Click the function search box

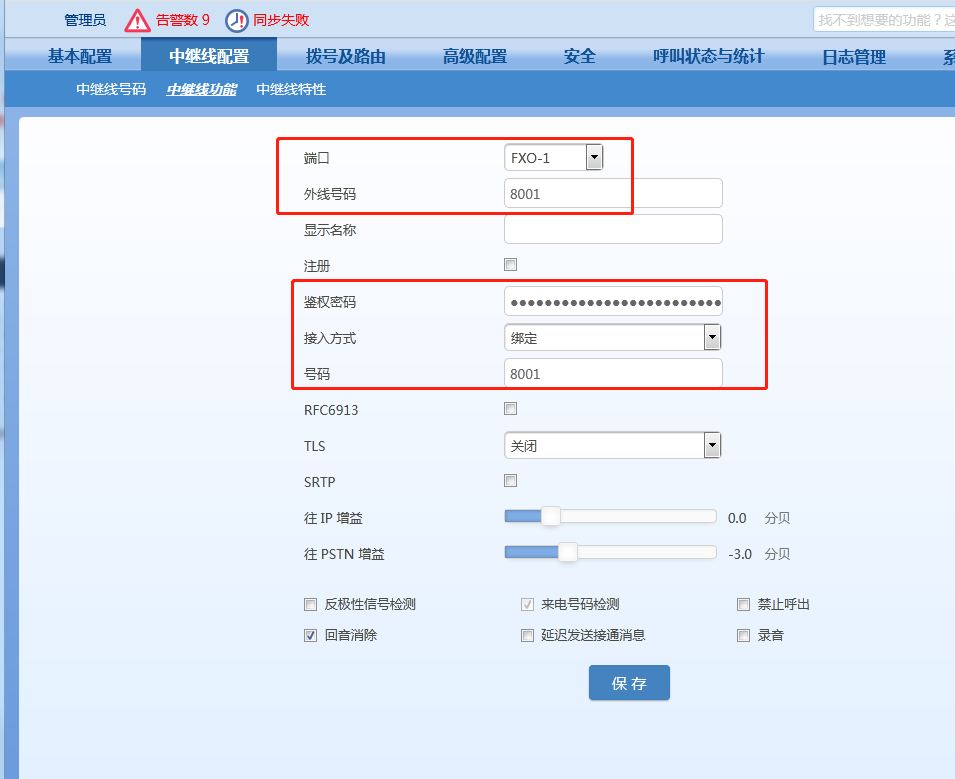coord(883,20)
